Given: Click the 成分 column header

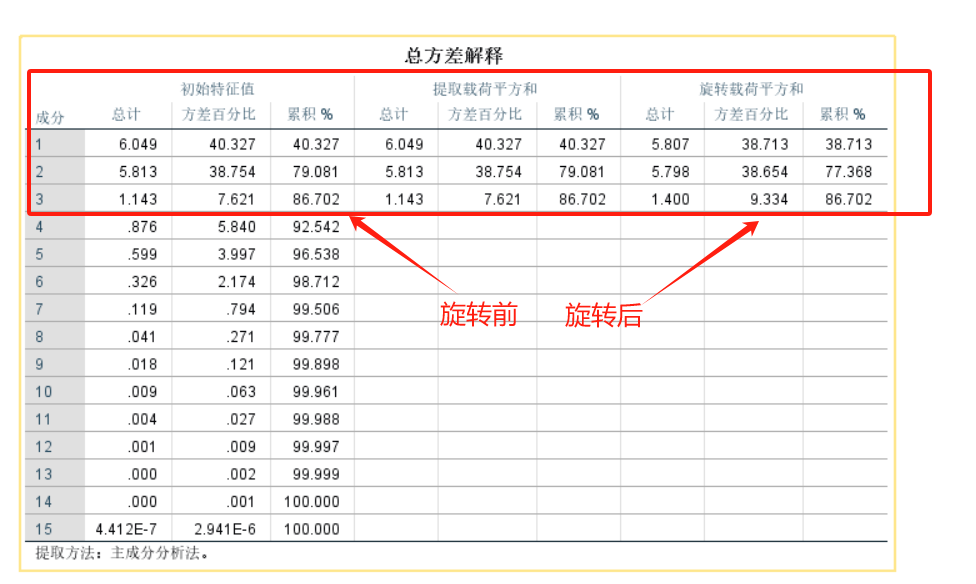Looking at the screenshot, I should [x=50, y=117].
